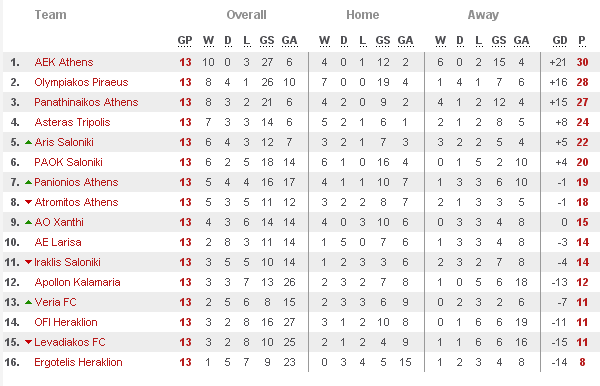Click the green up arrow beside Aris Saloniki
600x386 pixels.
point(28,142)
